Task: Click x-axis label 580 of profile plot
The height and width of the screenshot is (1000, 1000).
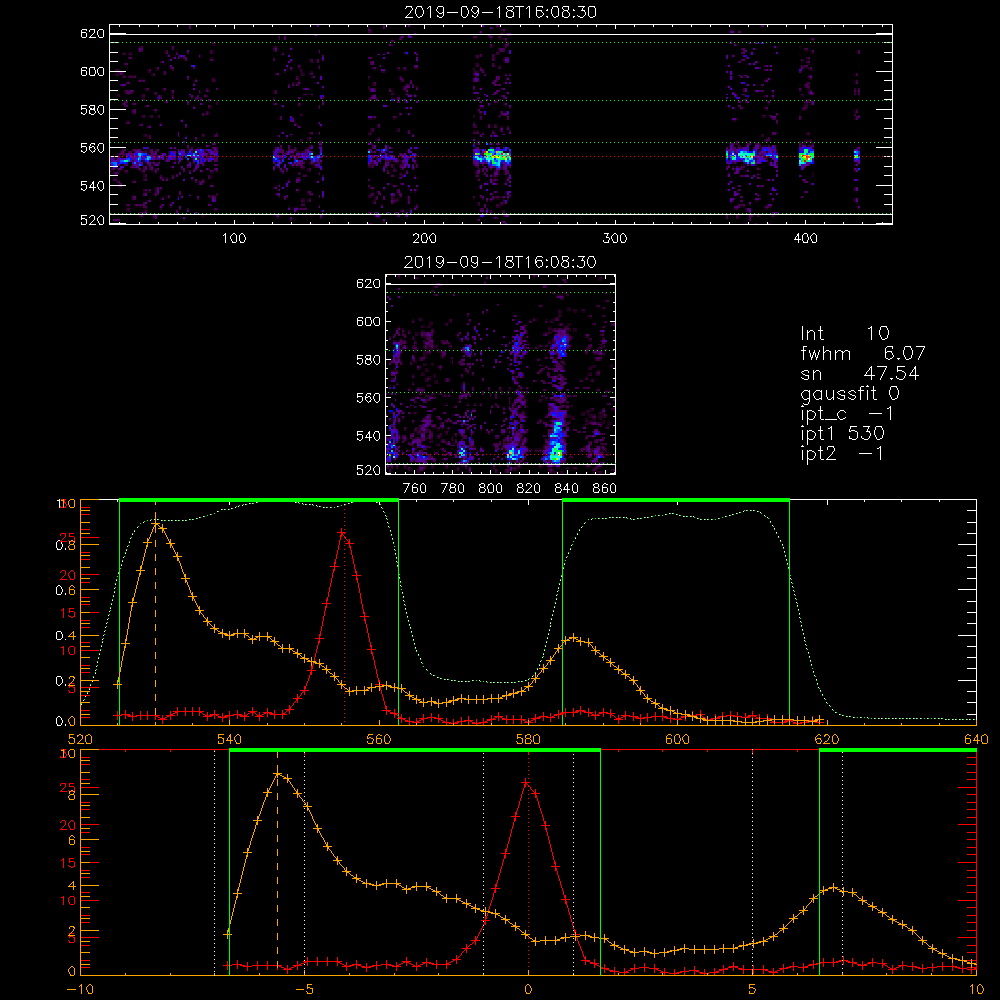Action: click(528, 740)
